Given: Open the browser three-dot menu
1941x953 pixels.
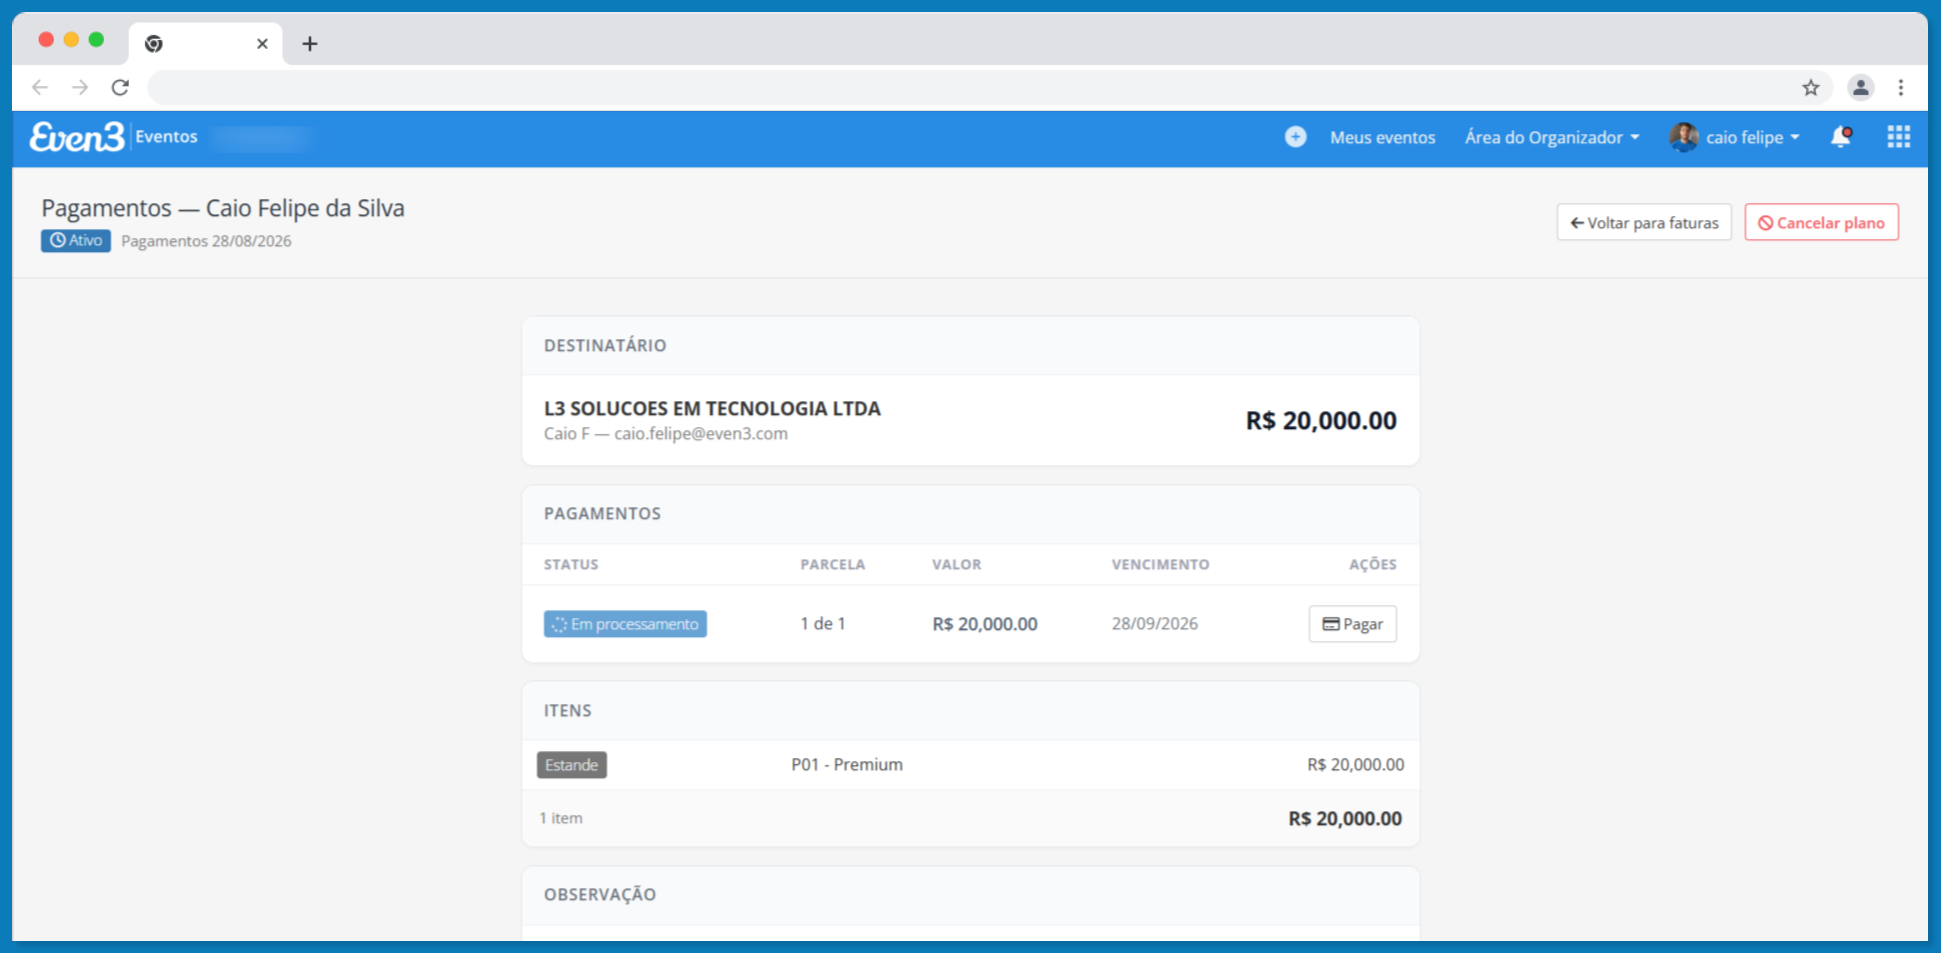Looking at the screenshot, I should click(x=1901, y=88).
